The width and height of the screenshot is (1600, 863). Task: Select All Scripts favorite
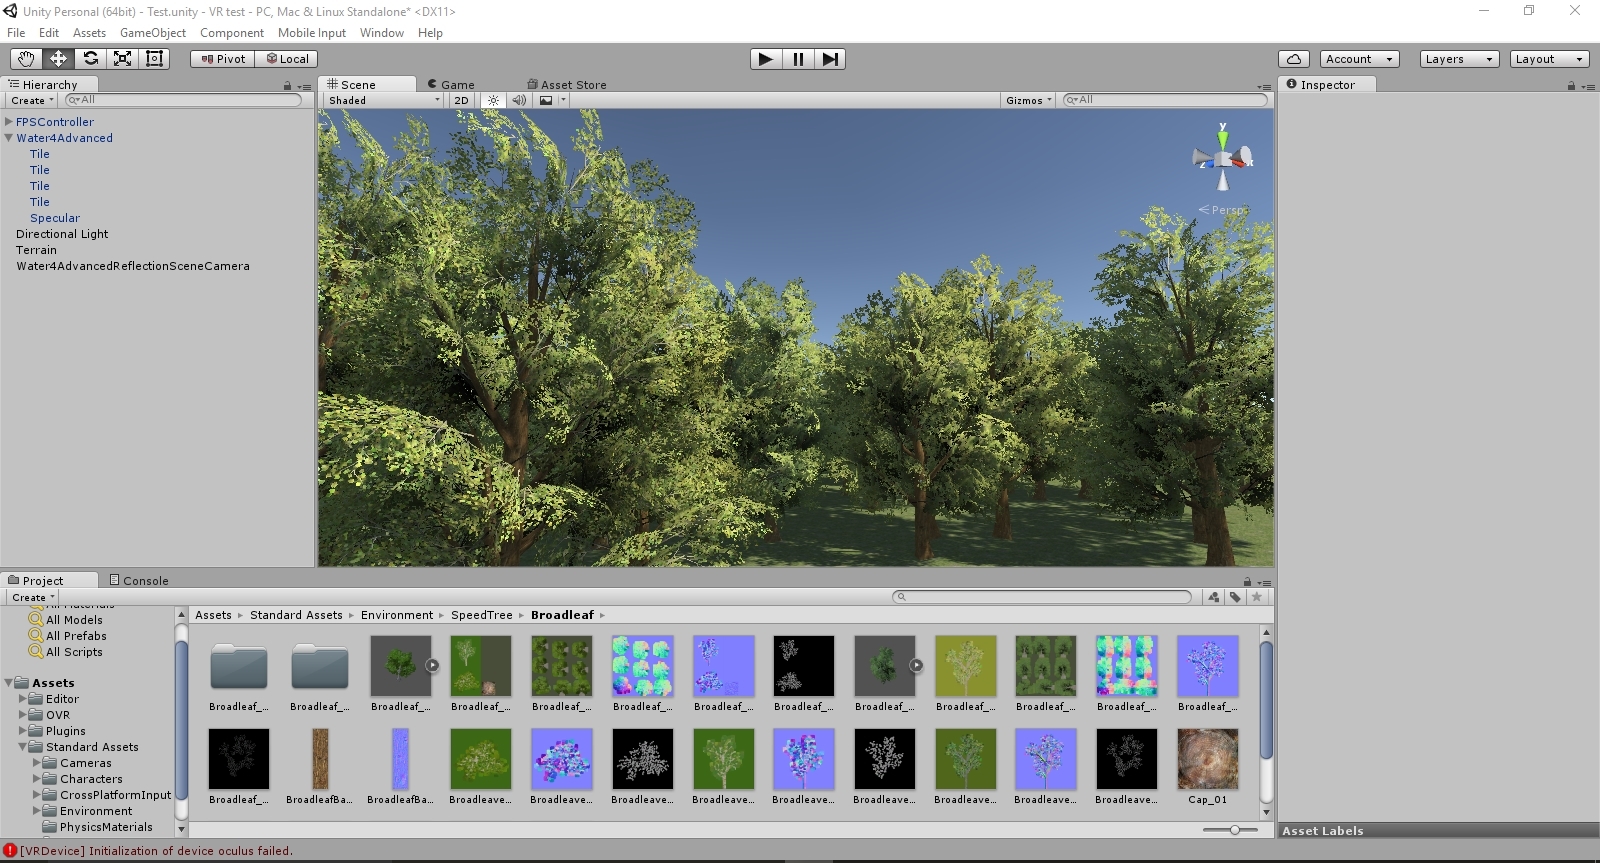[74, 652]
